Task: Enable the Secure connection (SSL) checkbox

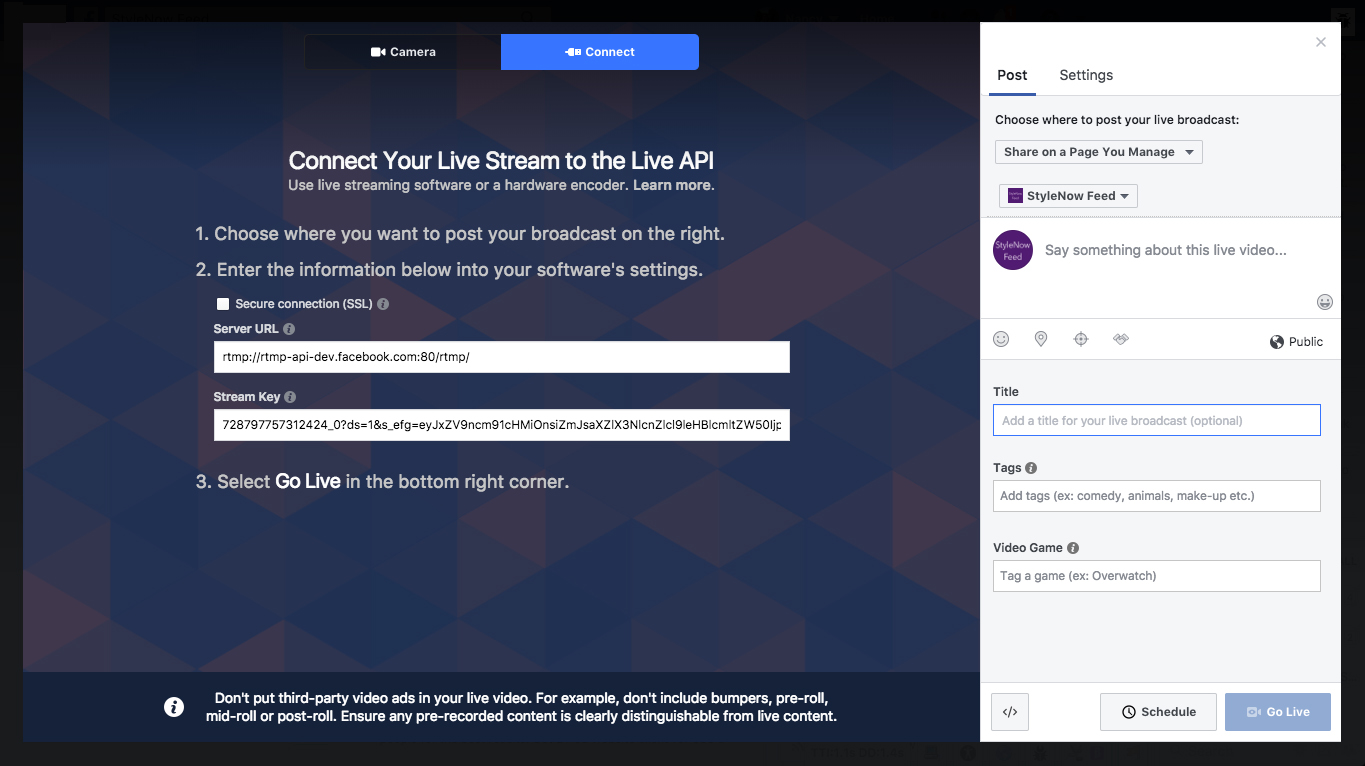Action: [223, 304]
